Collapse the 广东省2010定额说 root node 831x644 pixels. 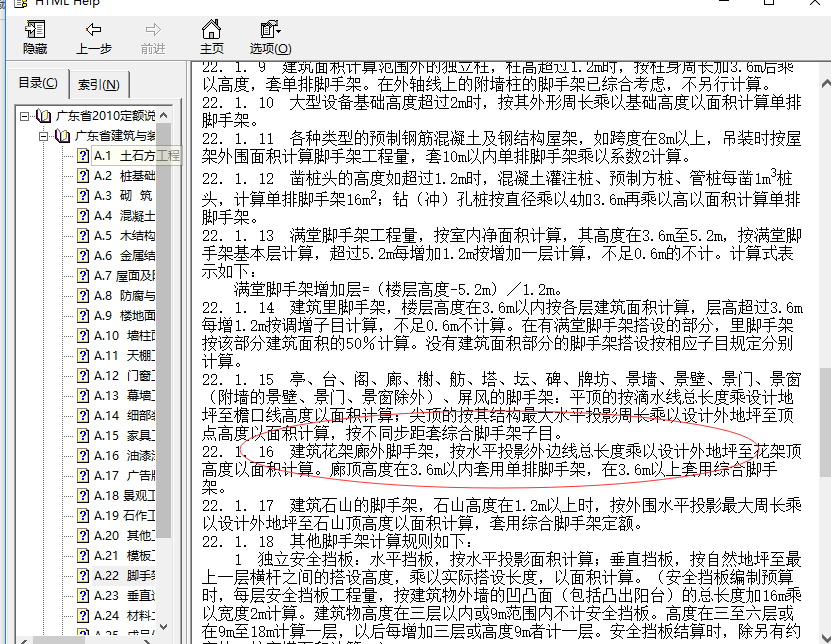(x=24, y=116)
